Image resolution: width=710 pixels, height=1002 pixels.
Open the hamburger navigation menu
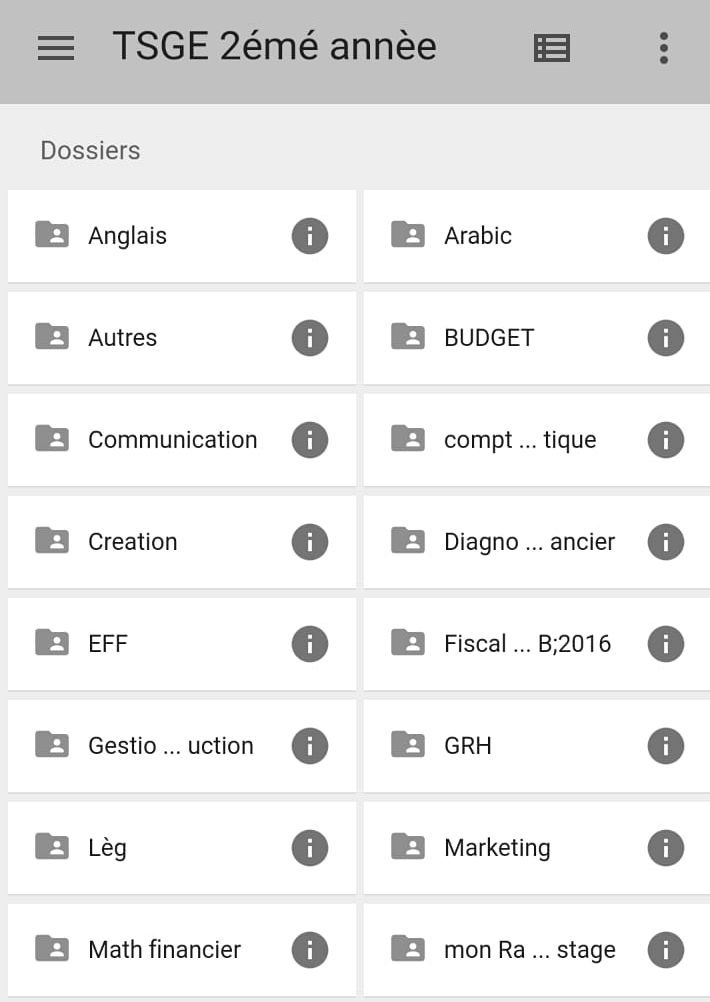[56, 48]
